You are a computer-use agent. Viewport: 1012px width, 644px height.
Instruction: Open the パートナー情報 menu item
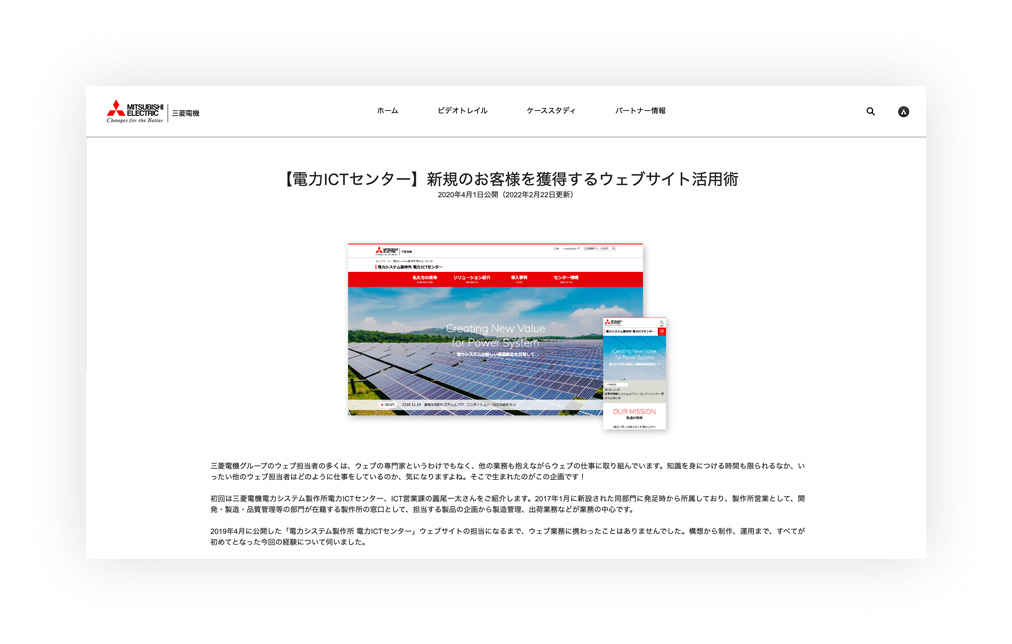(640, 111)
